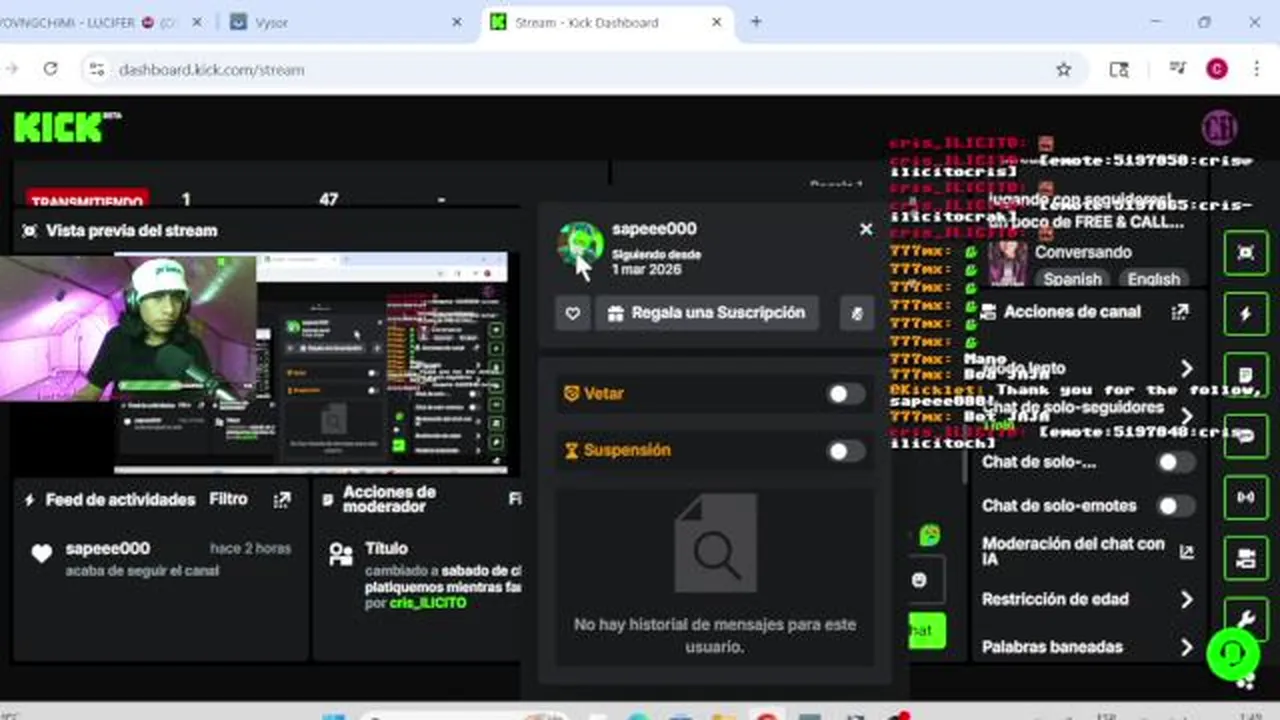
Task: Pop out the Acciones de canal panel
Action: (x=1180, y=312)
